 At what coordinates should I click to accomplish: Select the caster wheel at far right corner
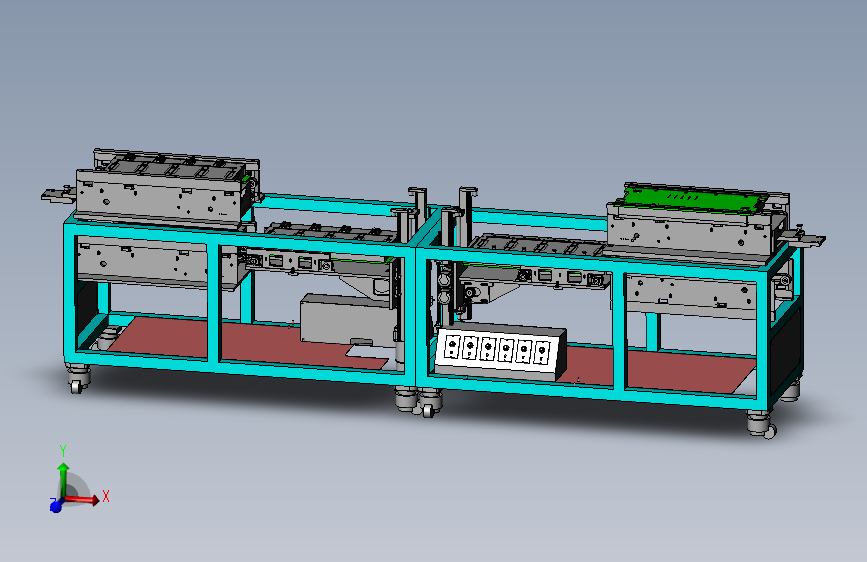(762, 424)
